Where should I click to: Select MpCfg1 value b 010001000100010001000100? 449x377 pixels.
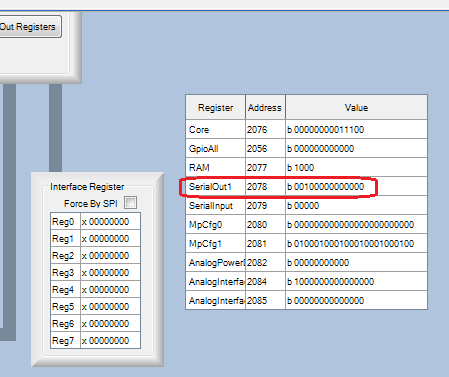(x=356, y=243)
